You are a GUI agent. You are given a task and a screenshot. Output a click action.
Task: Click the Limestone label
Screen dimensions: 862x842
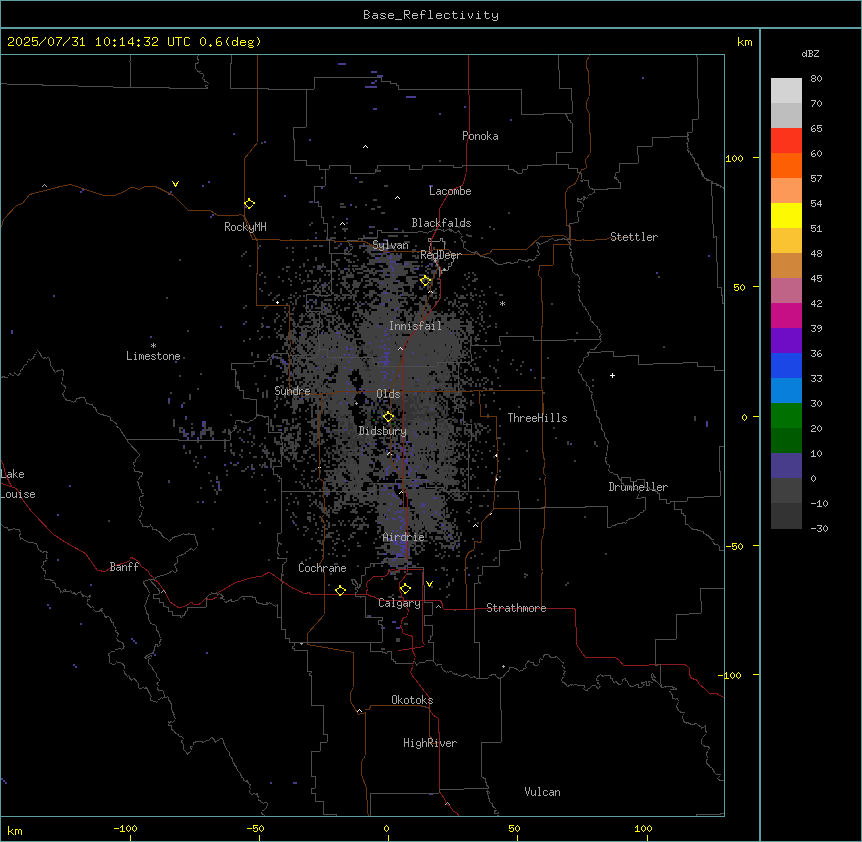click(153, 356)
